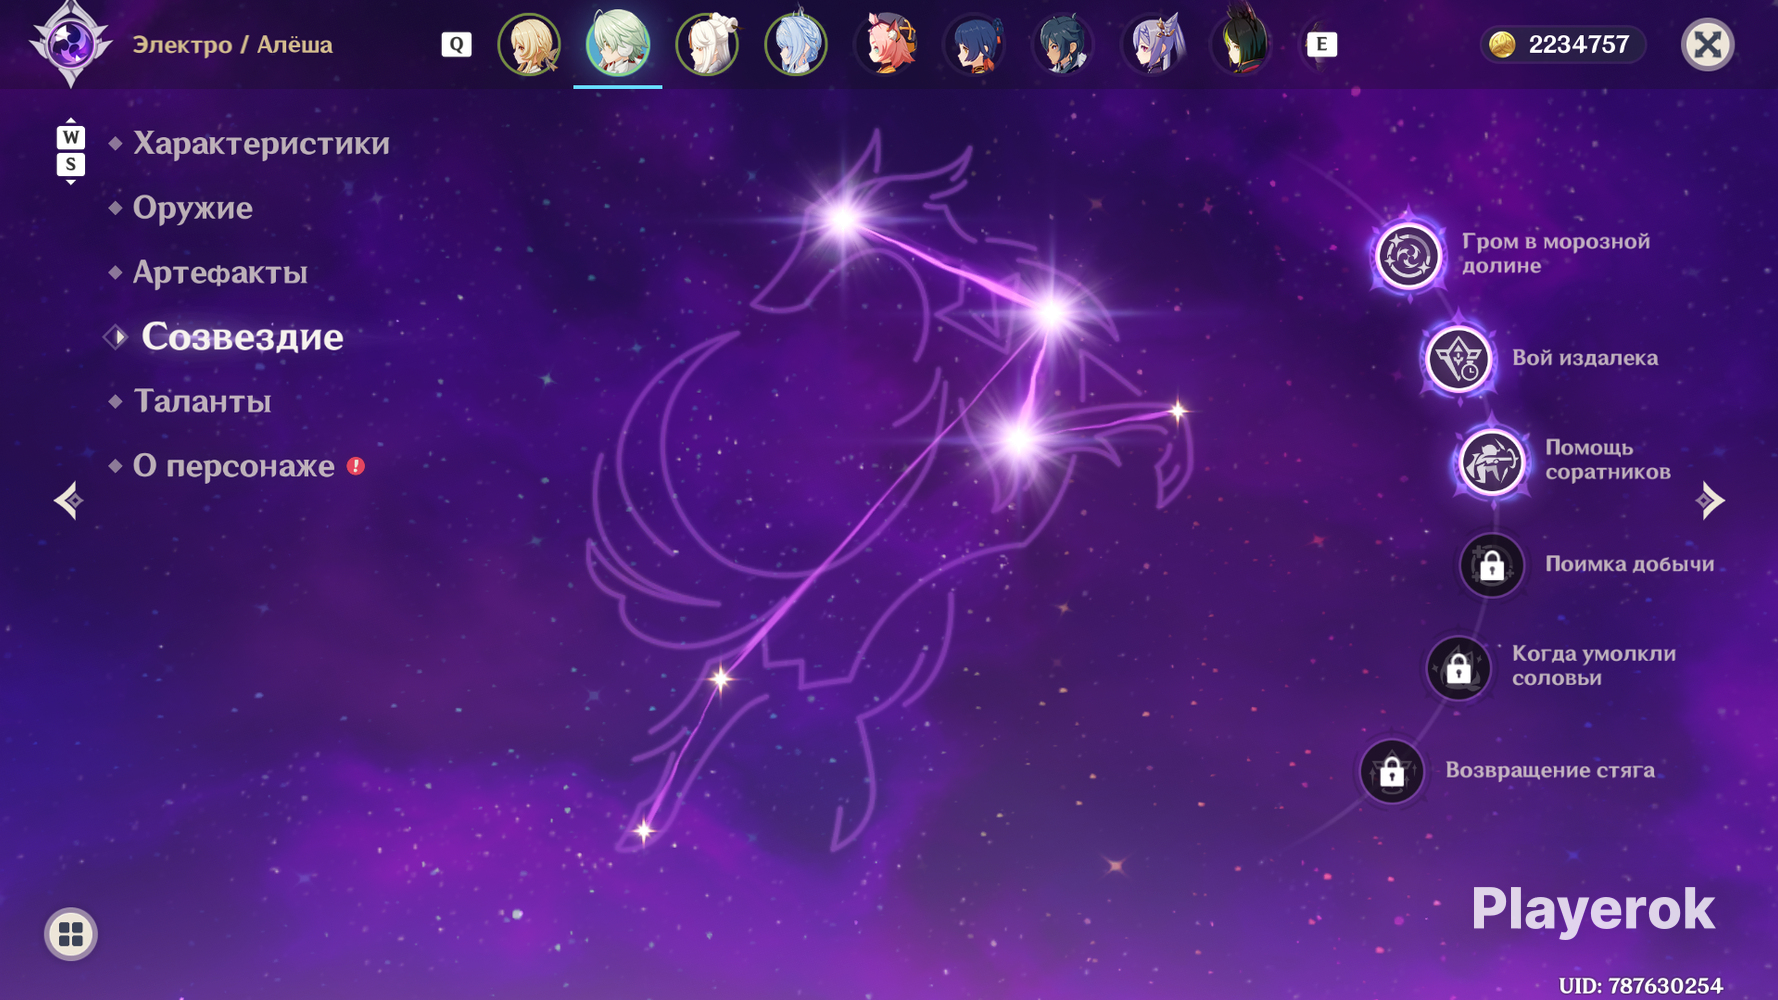The image size is (1778, 1000).
Task: Select the locked Поимка добычи constellation
Action: click(1491, 565)
